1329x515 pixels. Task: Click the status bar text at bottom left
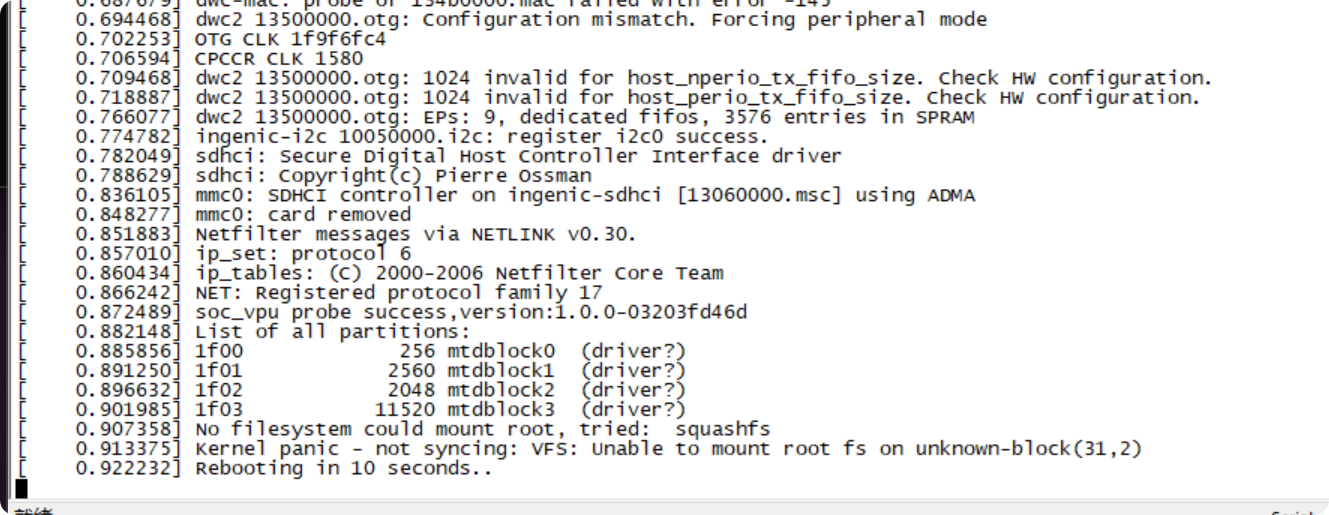point(32,511)
